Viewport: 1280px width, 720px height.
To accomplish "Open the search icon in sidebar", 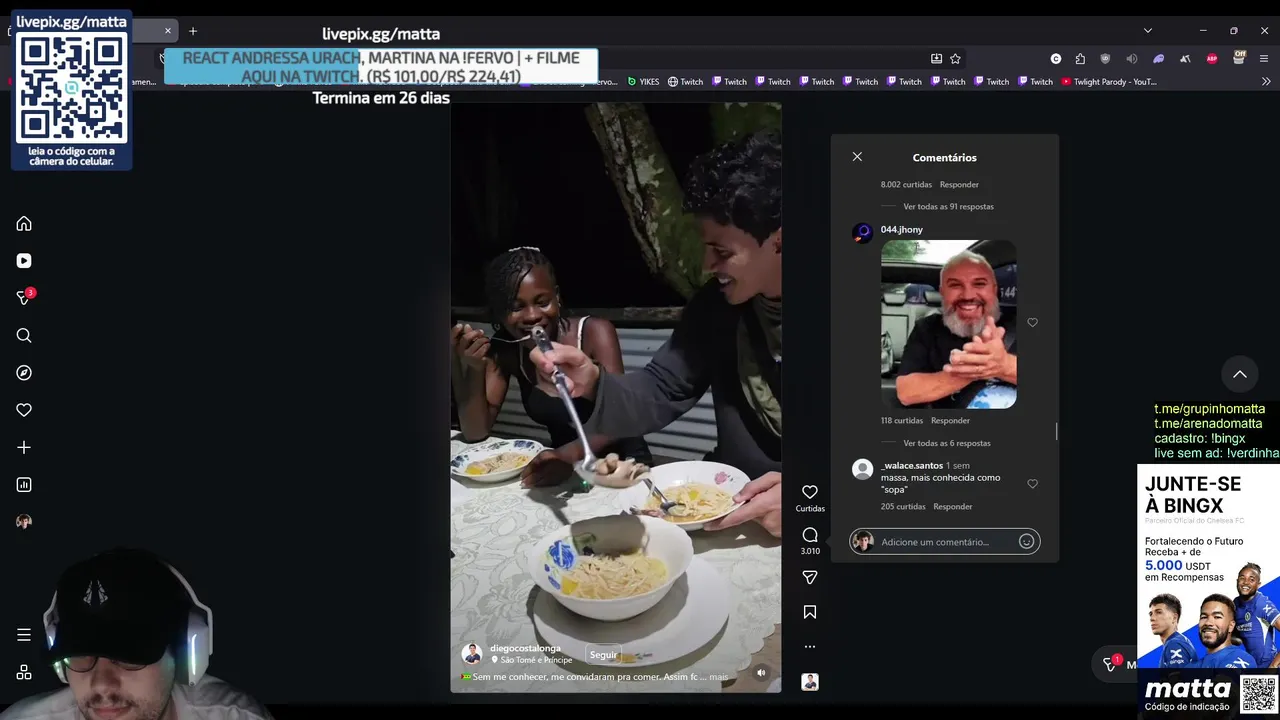I will [x=24, y=336].
